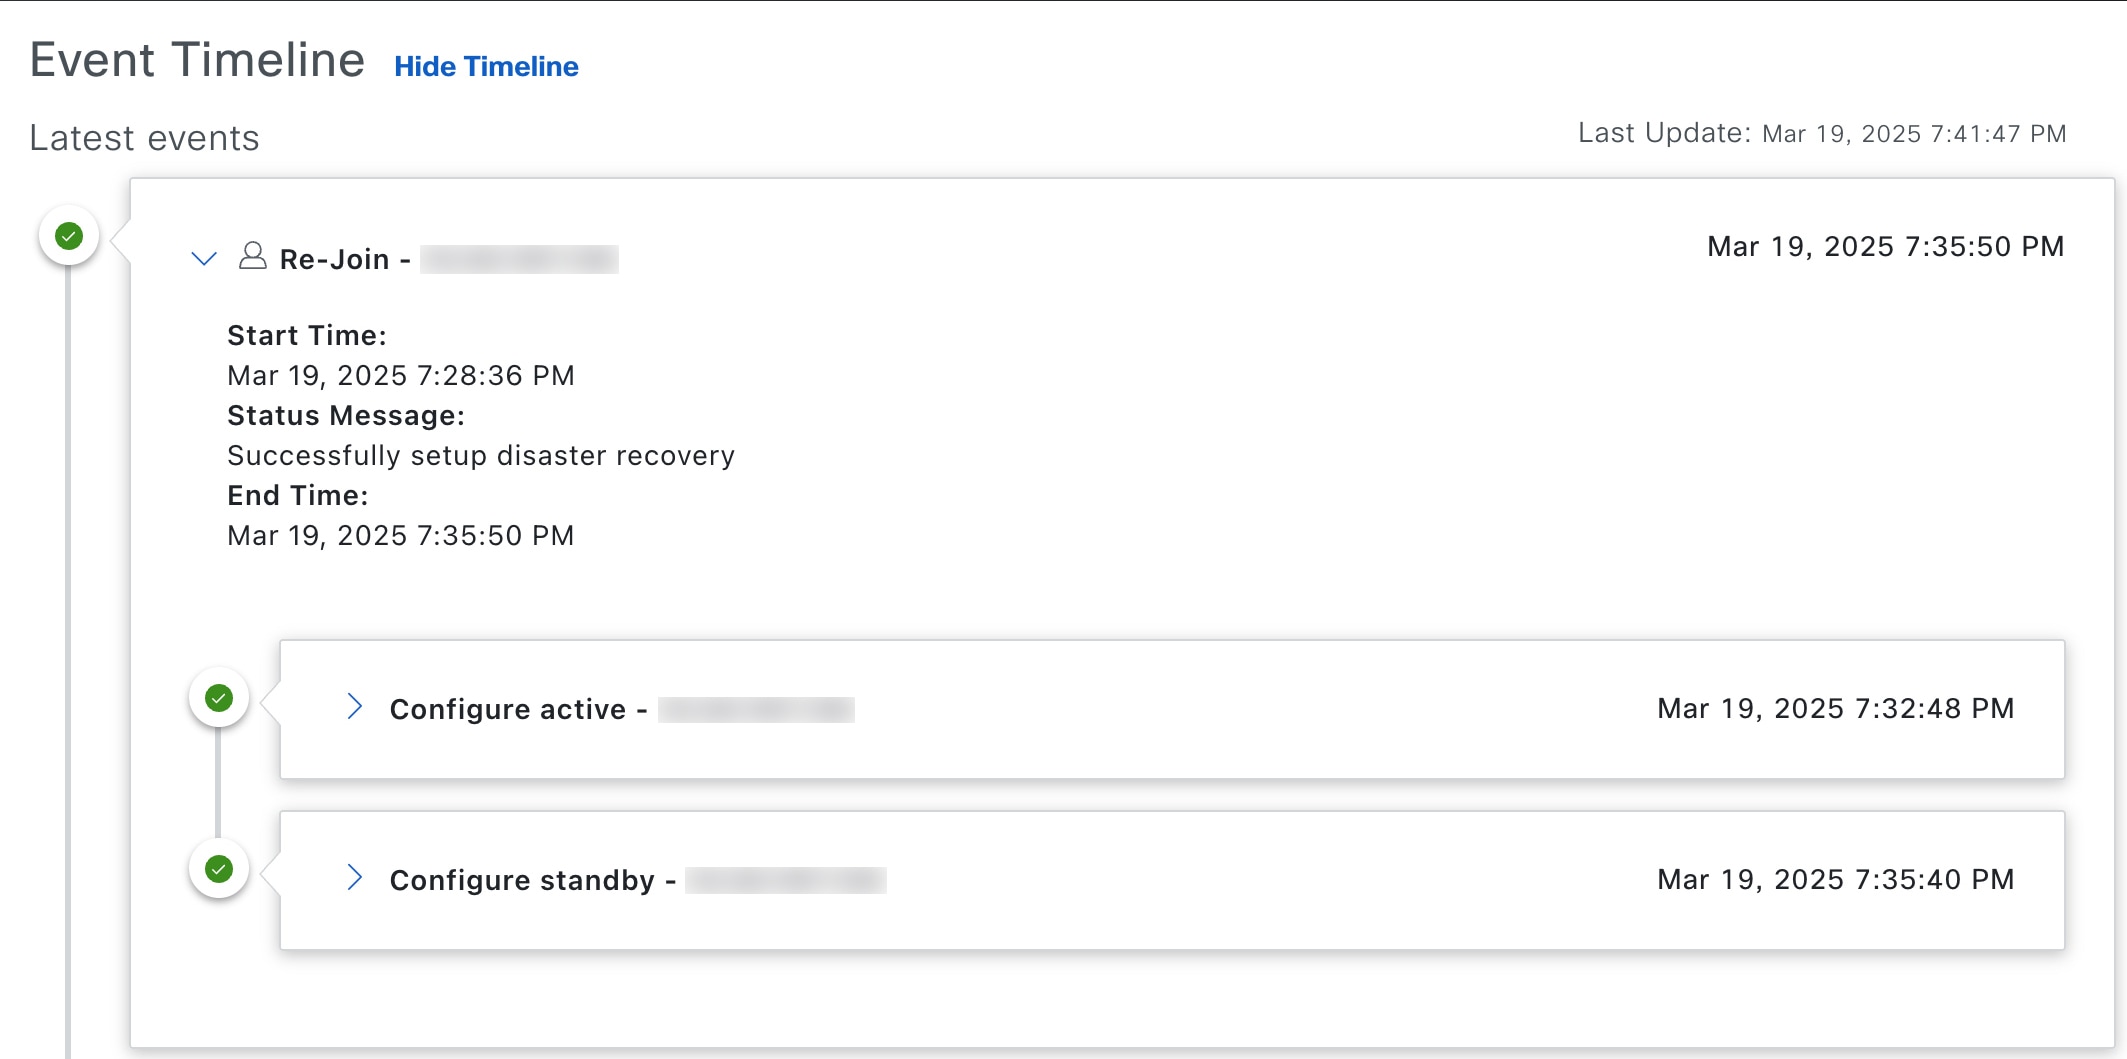
Task: Click the Re-Join timestamp 7:35:50 PM
Action: tap(1885, 247)
